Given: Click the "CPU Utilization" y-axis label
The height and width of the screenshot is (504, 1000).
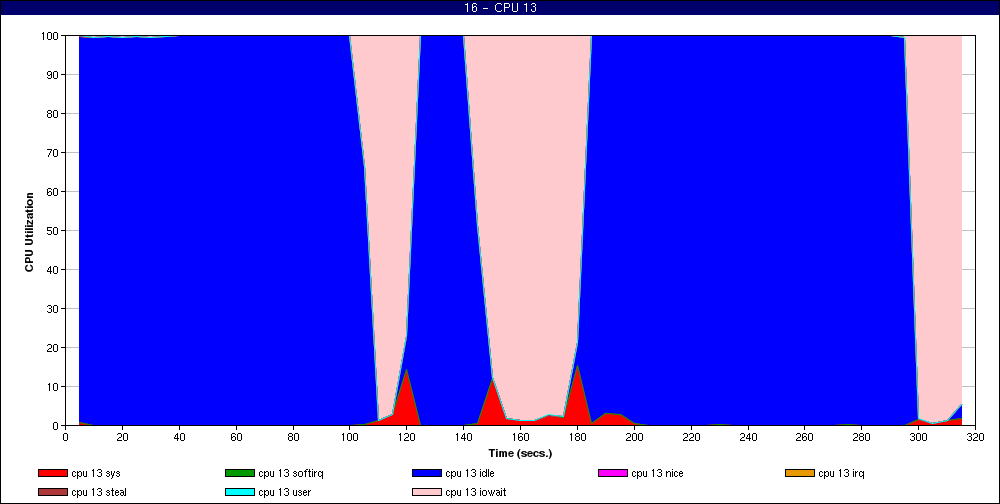Looking at the screenshot, I should tap(29, 231).
